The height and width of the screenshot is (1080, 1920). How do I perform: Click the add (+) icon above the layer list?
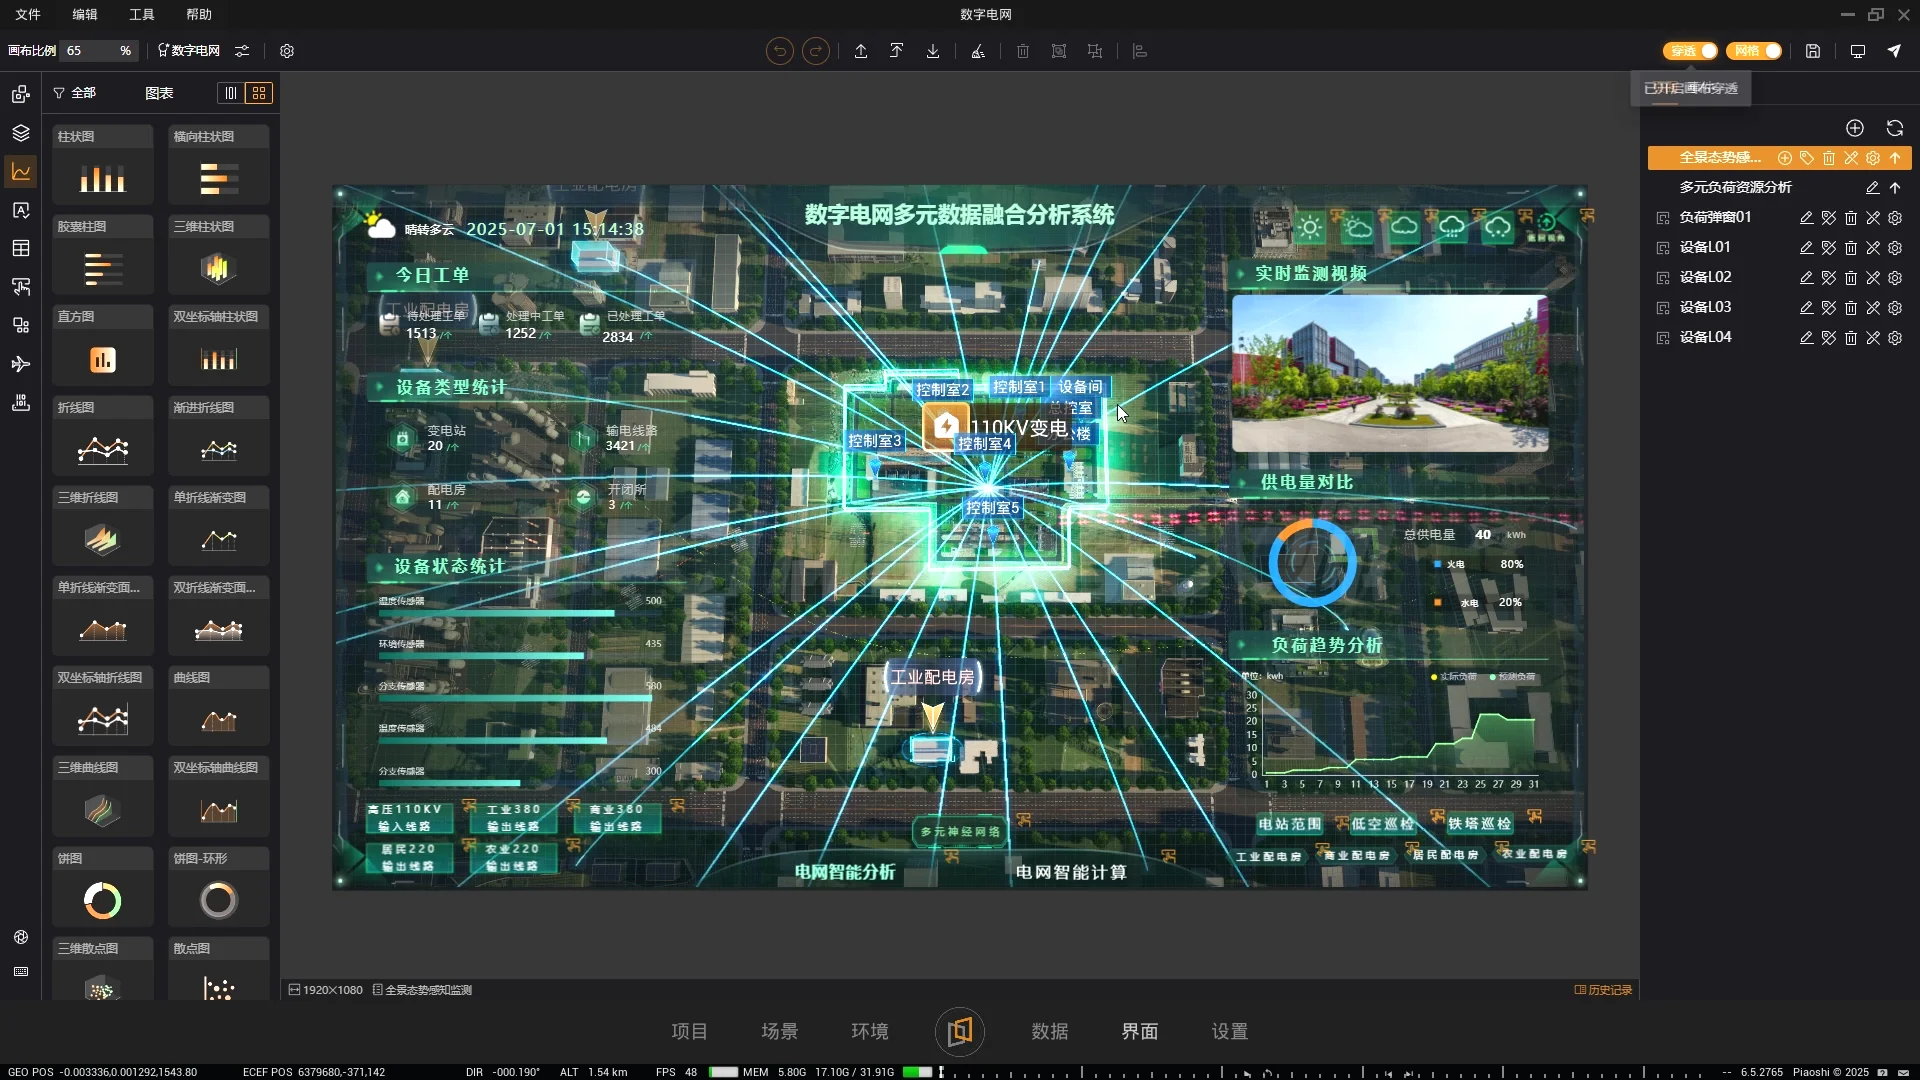coord(1855,128)
